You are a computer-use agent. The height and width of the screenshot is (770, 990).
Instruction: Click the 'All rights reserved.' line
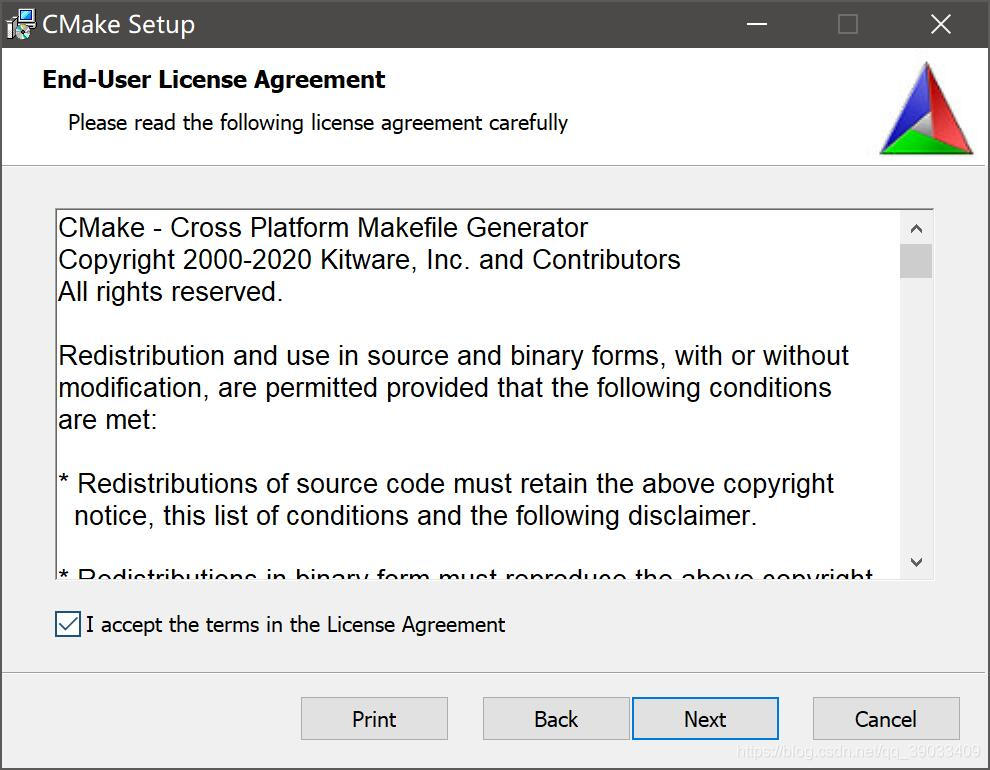coord(170,292)
